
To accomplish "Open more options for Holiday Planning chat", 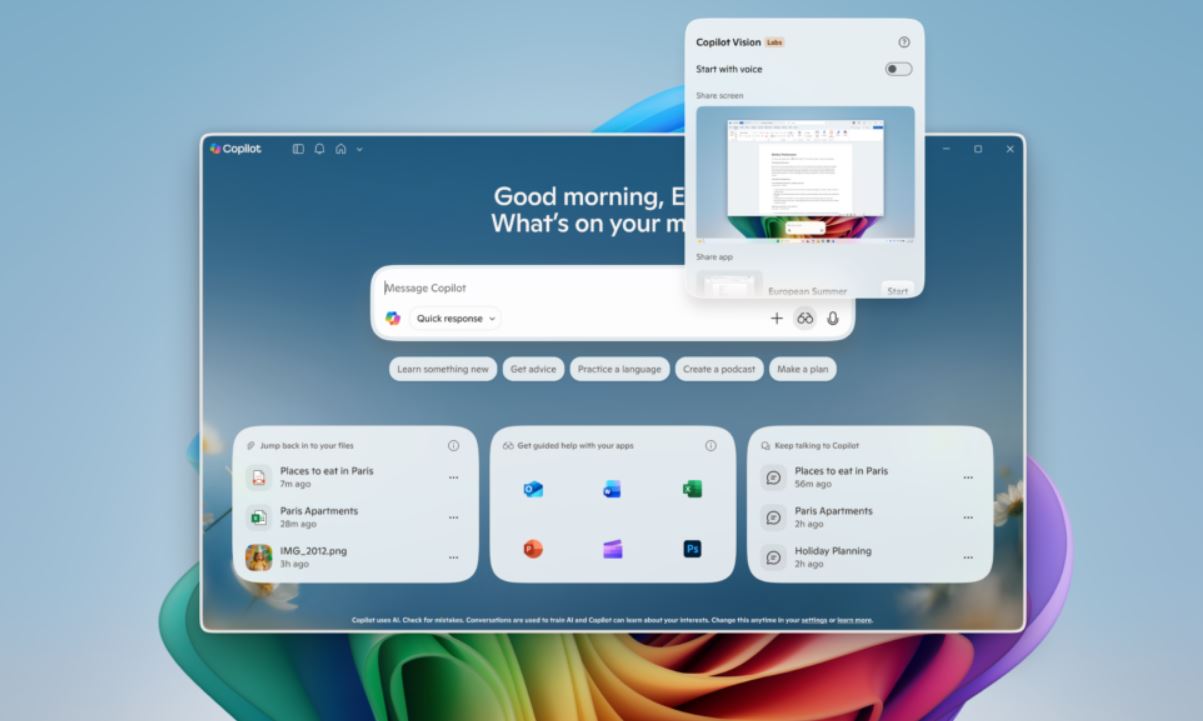I will [x=968, y=558].
